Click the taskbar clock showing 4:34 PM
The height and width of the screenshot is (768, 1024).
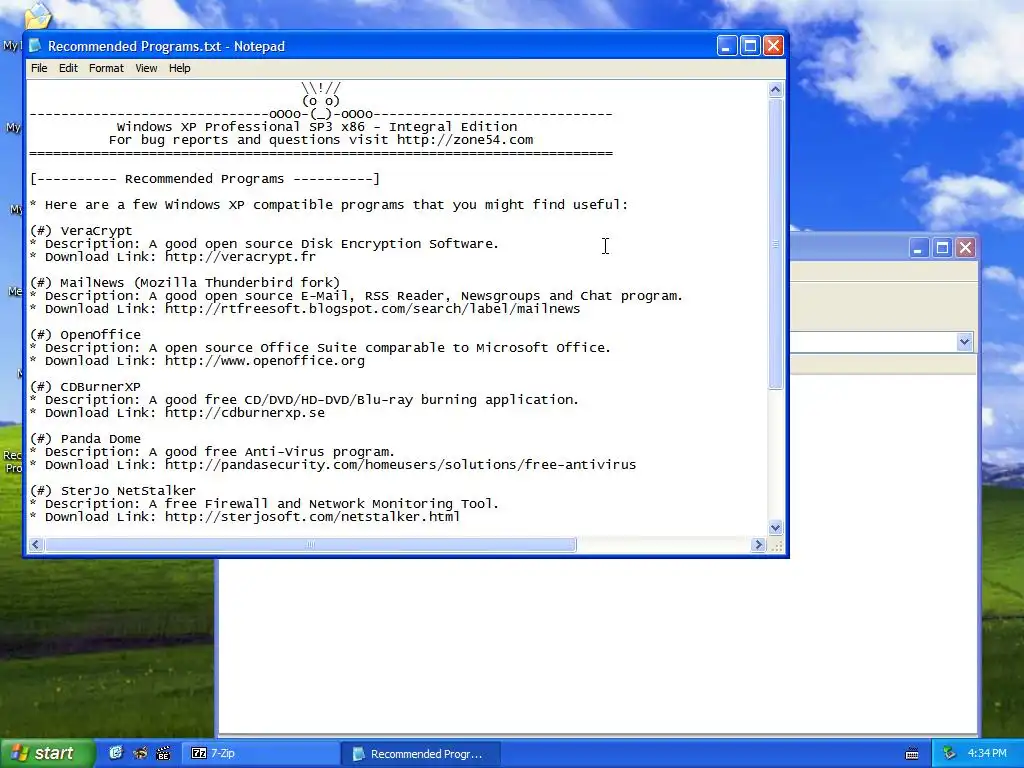987,754
